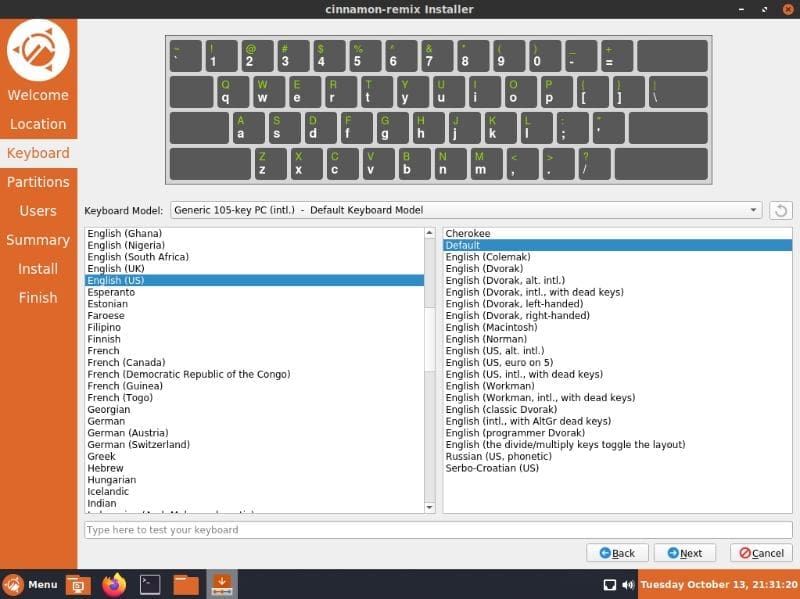Select French (Canada) layout
This screenshot has width=800, height=599.
tap(254, 363)
